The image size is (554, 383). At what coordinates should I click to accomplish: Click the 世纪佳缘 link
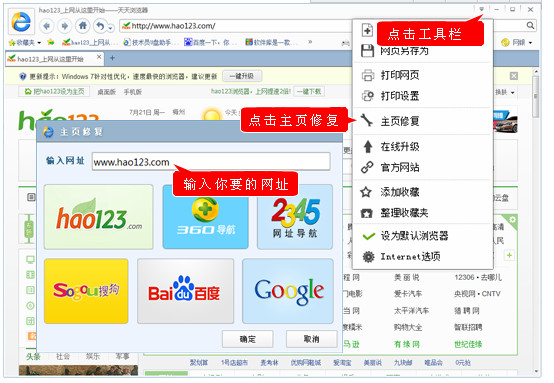468,344
